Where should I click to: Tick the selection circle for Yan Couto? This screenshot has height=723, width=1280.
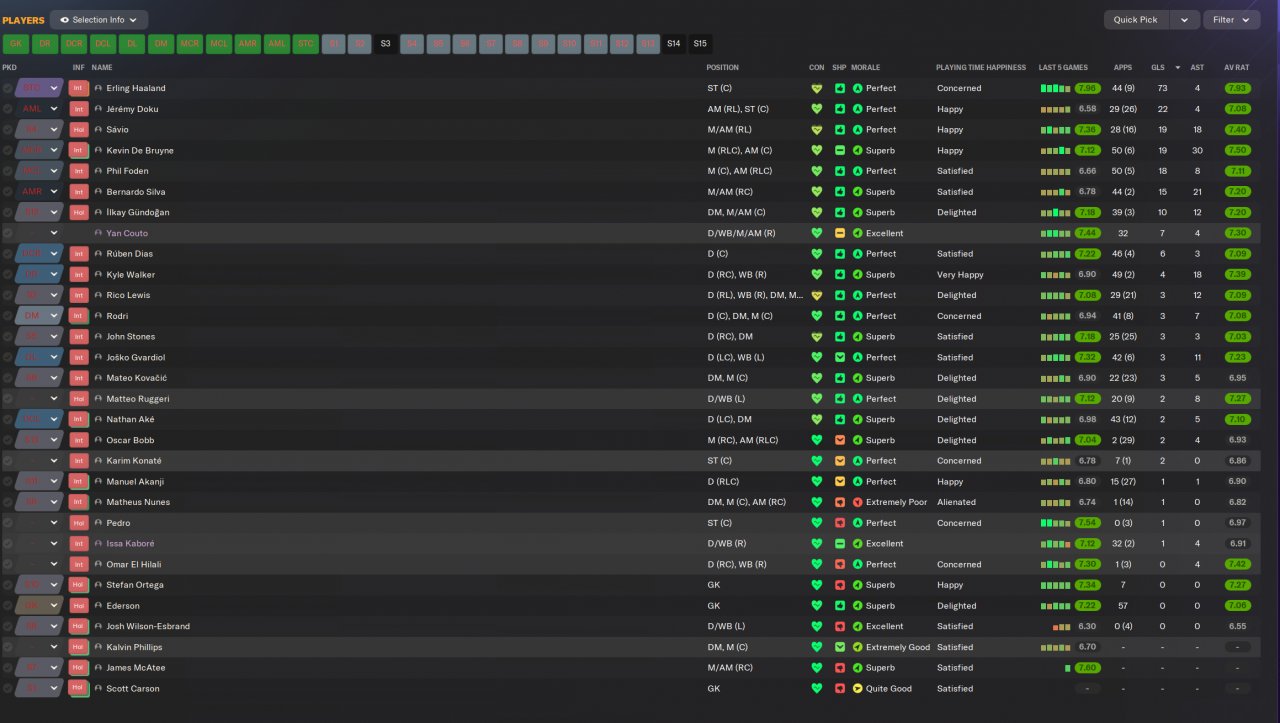[8, 233]
